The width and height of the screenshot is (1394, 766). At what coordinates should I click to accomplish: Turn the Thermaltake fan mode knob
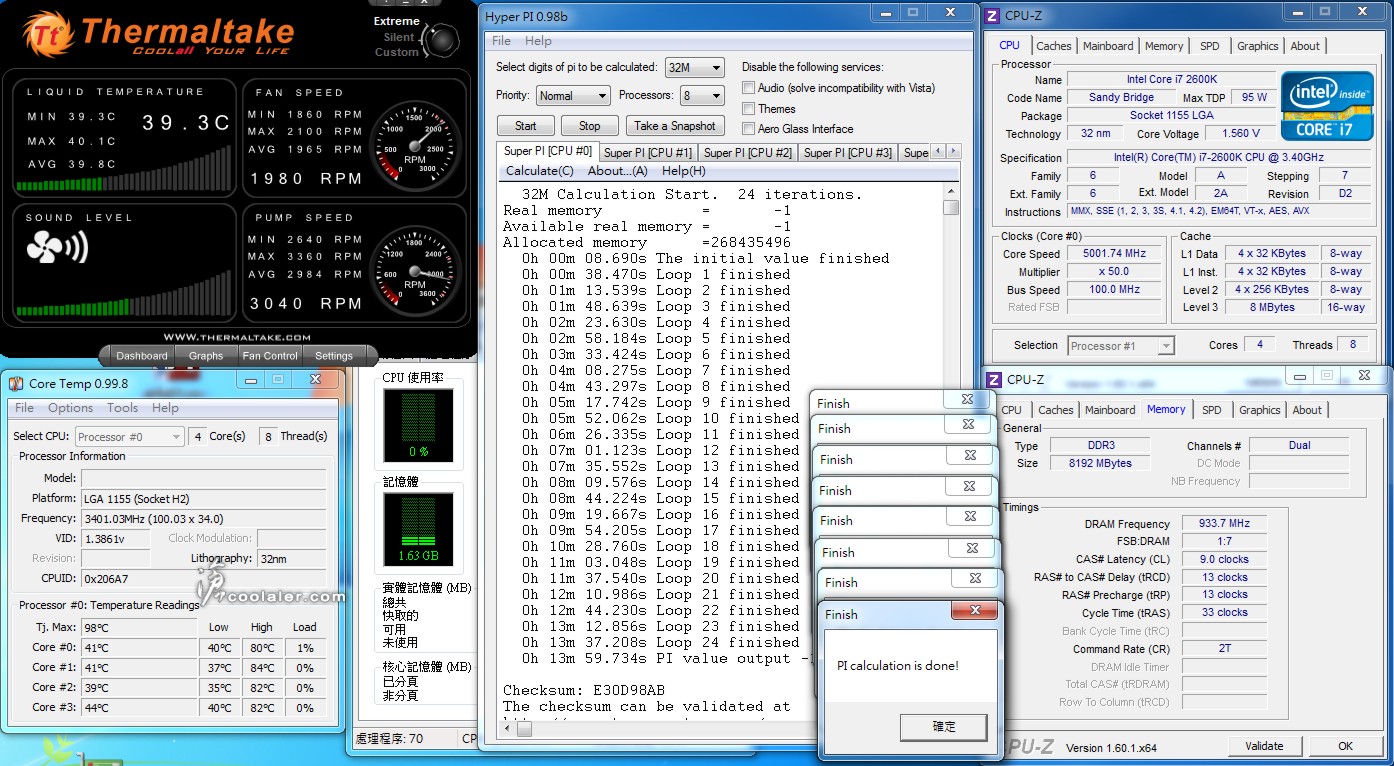(x=441, y=39)
